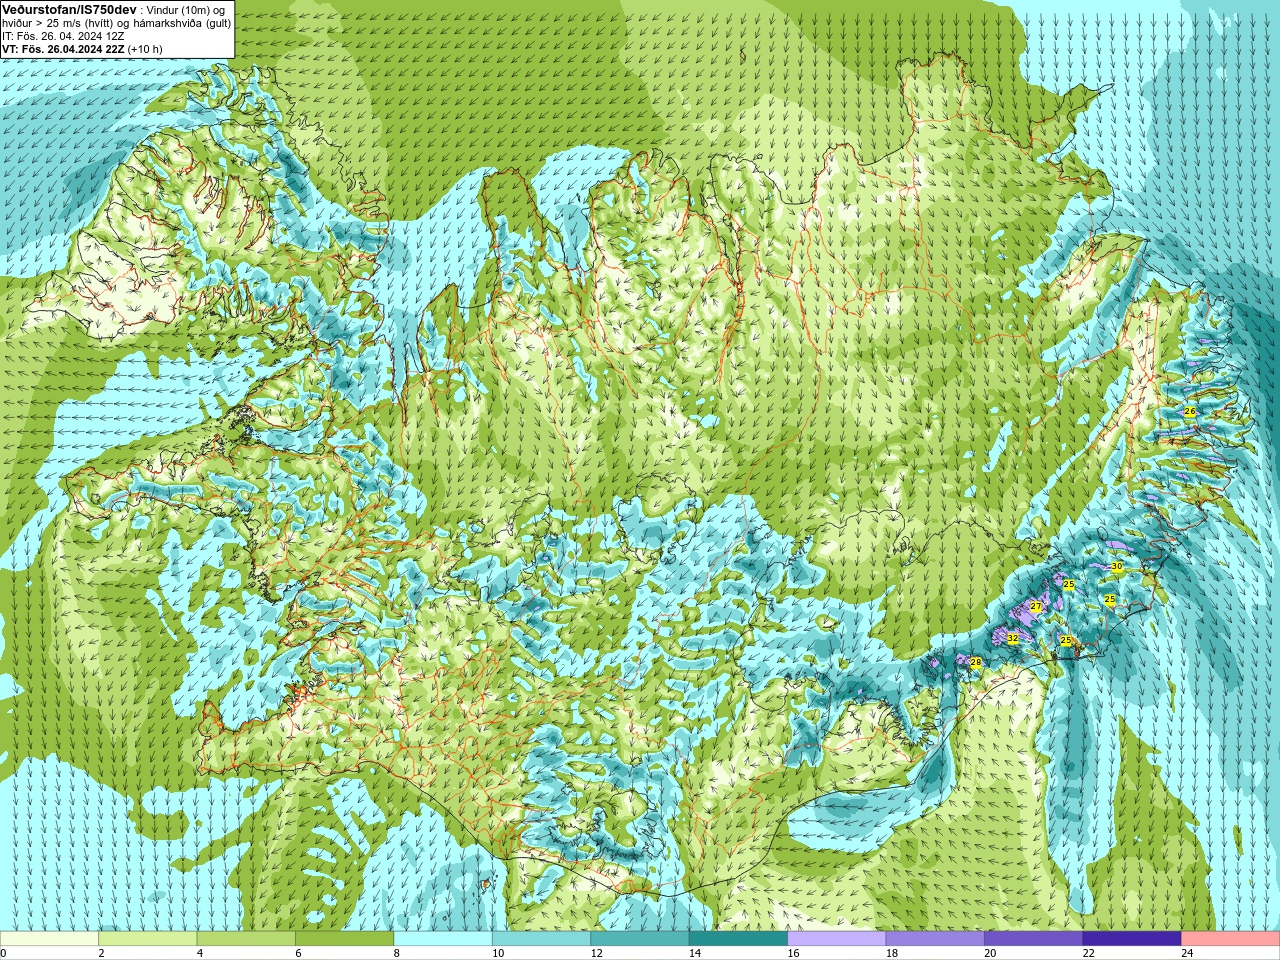The image size is (1280, 960).
Task: Click the yellow gust label 32
Action: point(1012,638)
